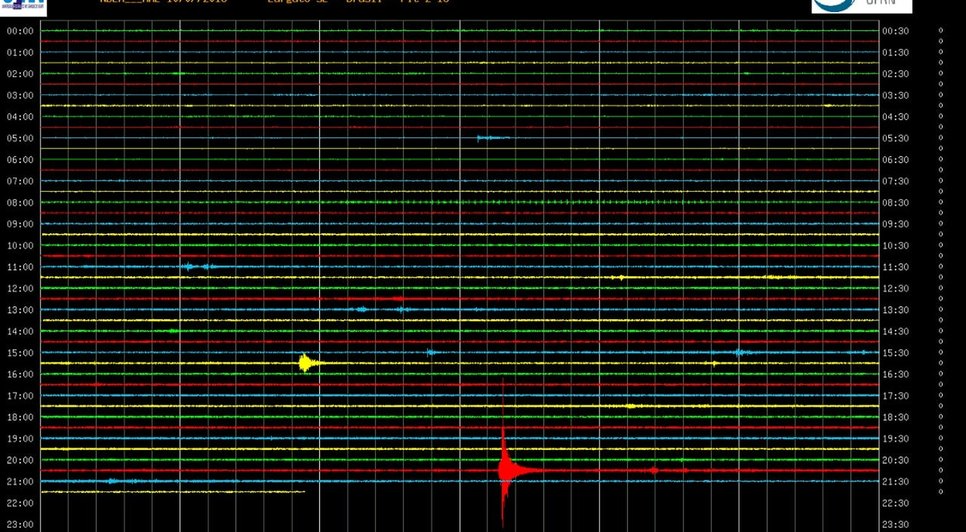966x532 pixels.
Task: Click the 06:00 time label
Action: (x=20, y=160)
